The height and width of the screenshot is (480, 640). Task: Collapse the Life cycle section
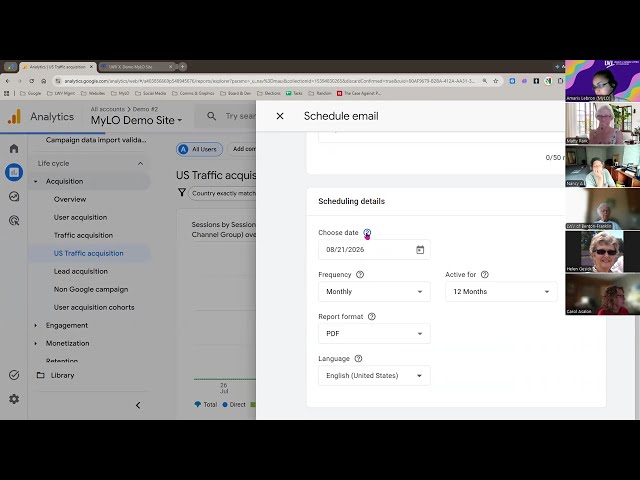pos(140,164)
